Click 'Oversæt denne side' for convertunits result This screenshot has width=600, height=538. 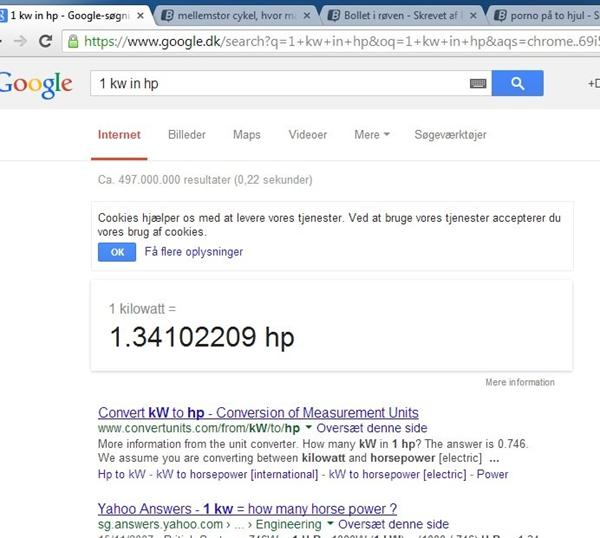pos(372,428)
